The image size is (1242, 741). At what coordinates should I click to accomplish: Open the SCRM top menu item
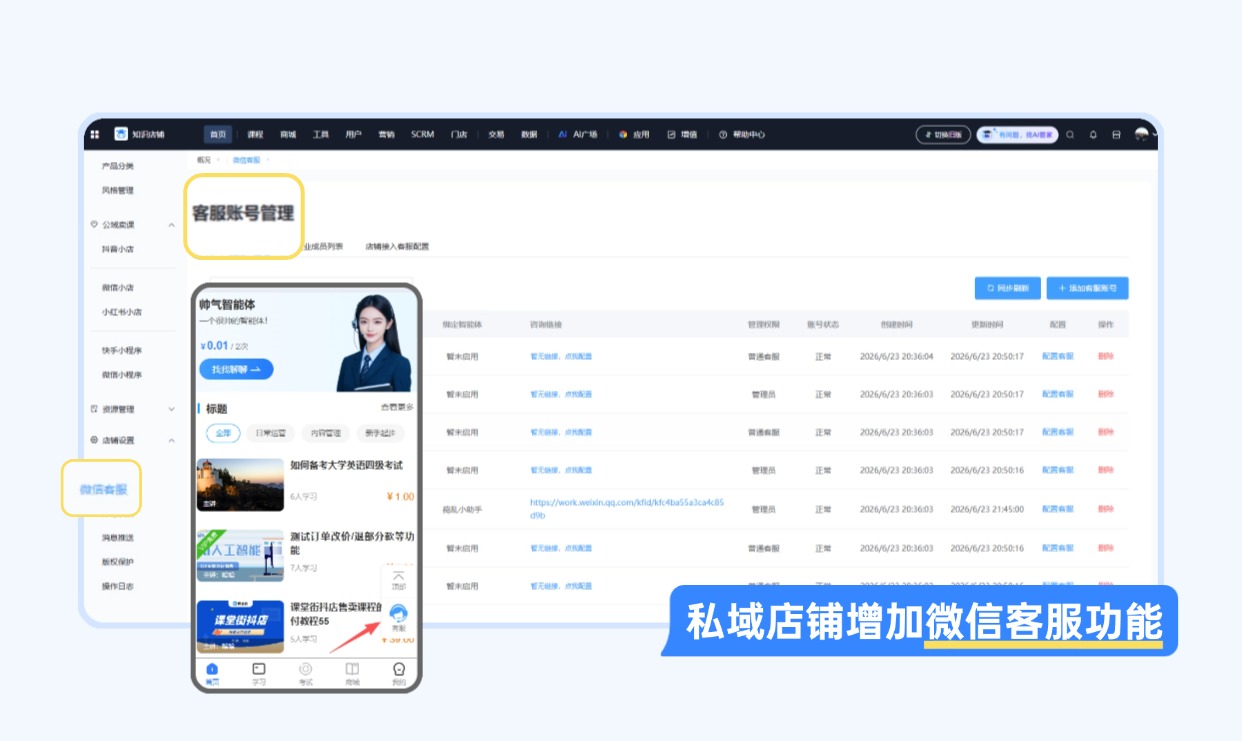[422, 134]
